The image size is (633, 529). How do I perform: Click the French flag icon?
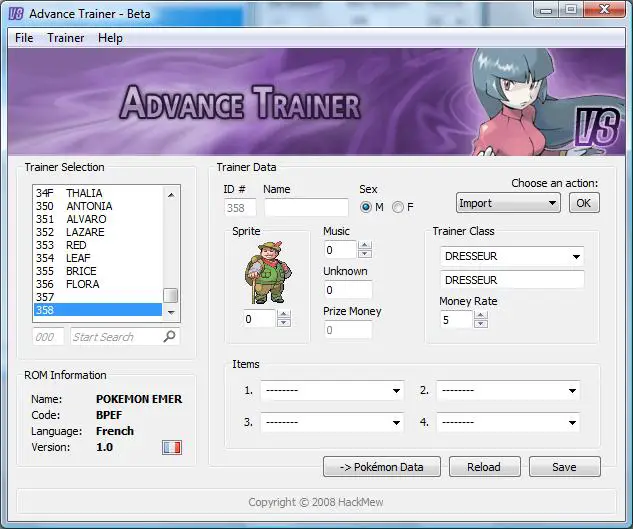pos(172,447)
